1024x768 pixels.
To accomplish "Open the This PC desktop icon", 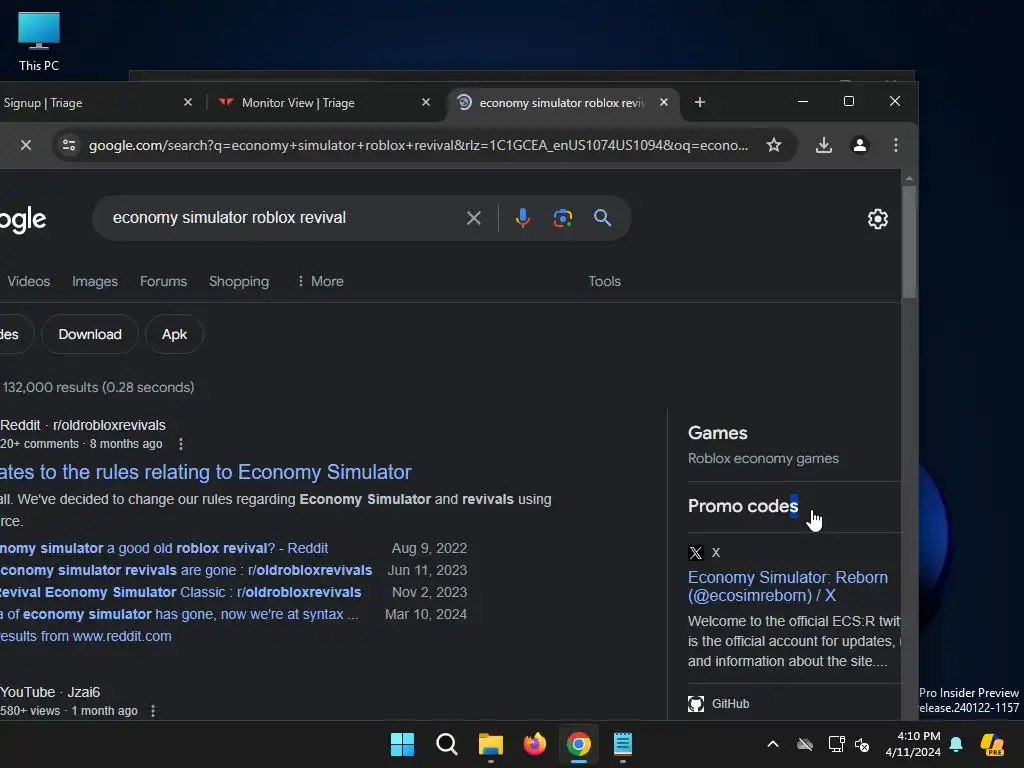I will coord(39,41).
